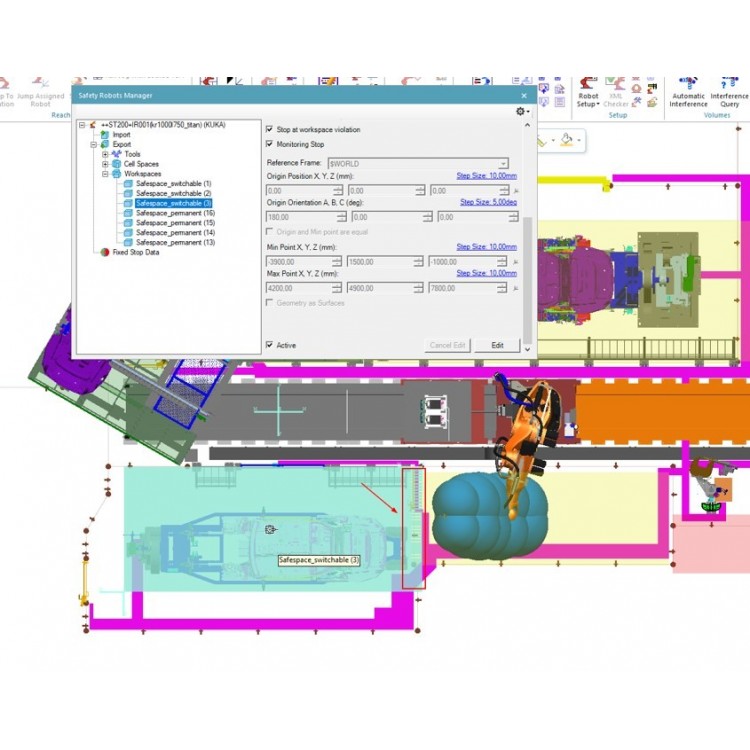
Task: Click the XML Checker ribbon tool
Action: [616, 92]
